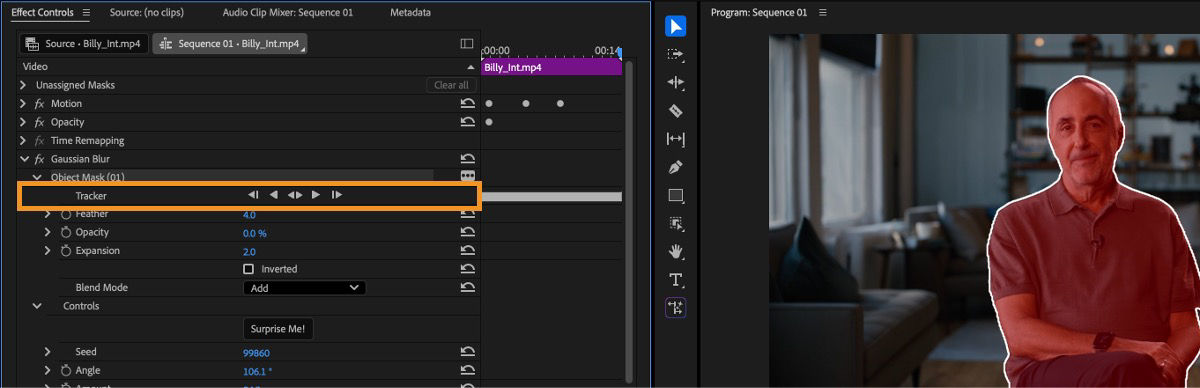This screenshot has height=388, width=1200.
Task: Select Sequence 01 • Billy_Int.mp4 tab
Action: coord(230,44)
